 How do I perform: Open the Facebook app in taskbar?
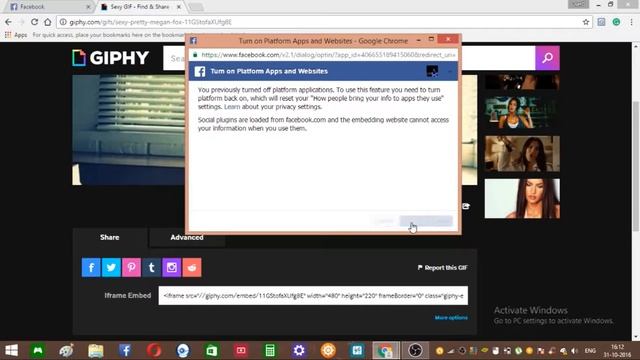click(x=125, y=351)
